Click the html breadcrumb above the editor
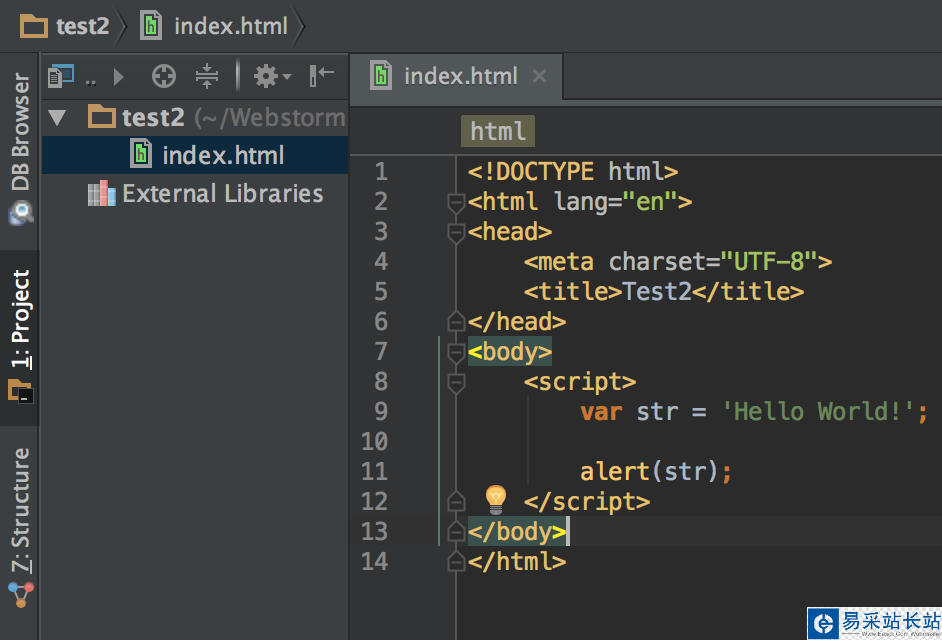The image size is (942, 640). click(x=498, y=132)
